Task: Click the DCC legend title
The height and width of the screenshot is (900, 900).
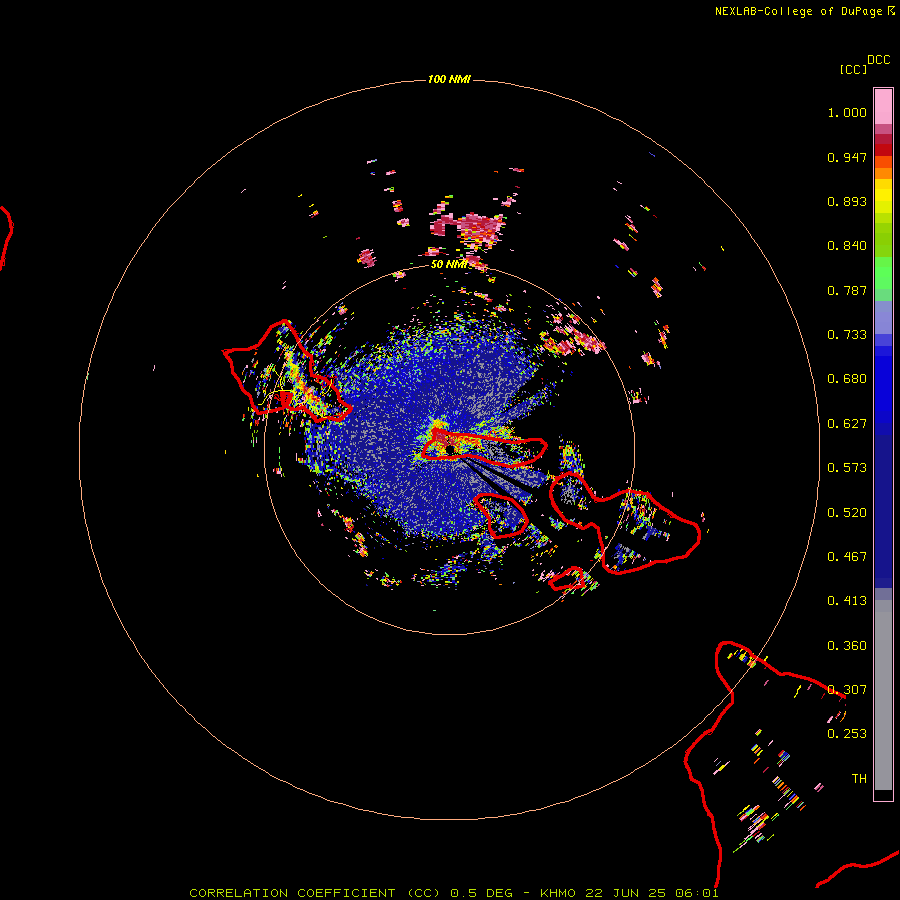Action: point(878,60)
